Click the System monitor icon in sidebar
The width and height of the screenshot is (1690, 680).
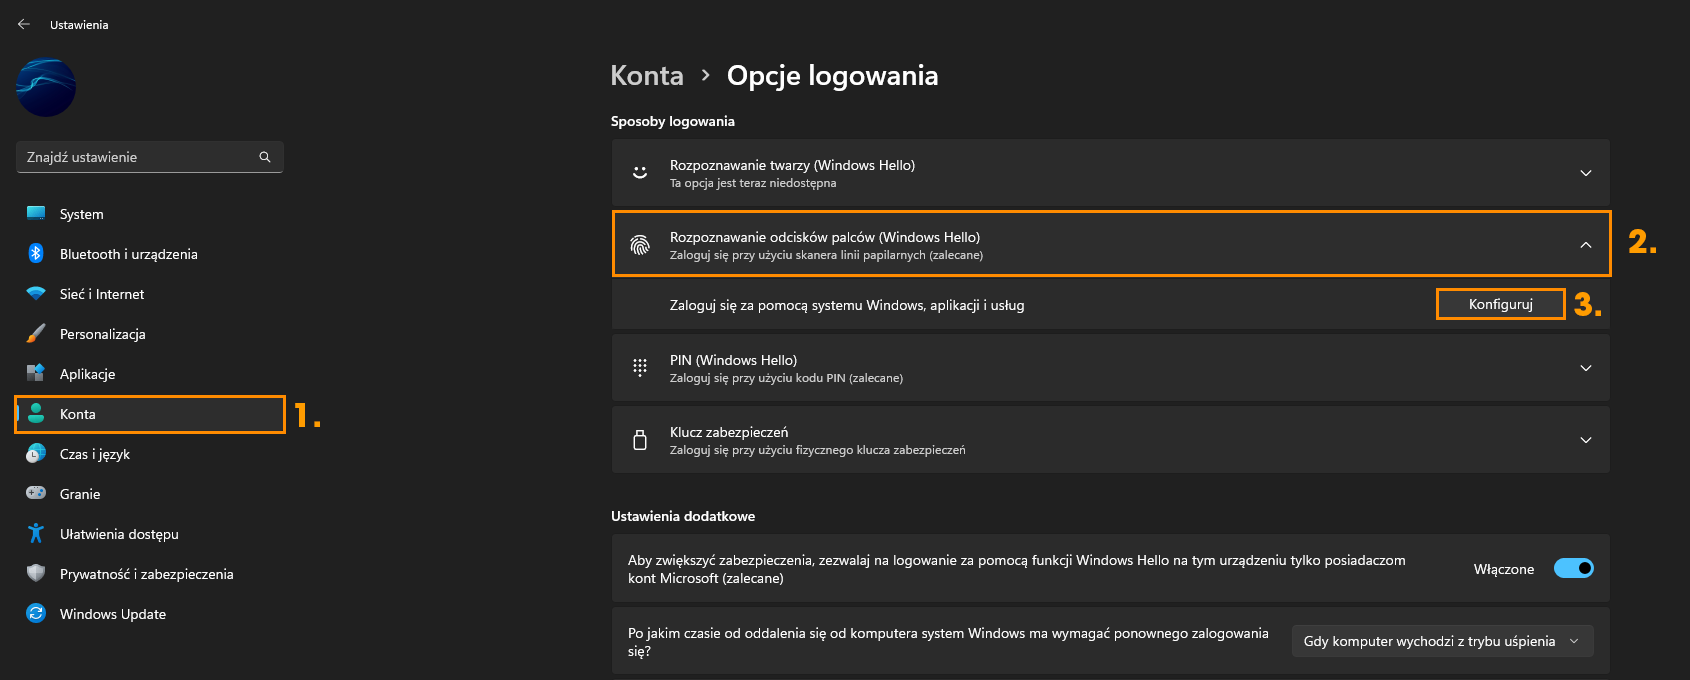(36, 214)
